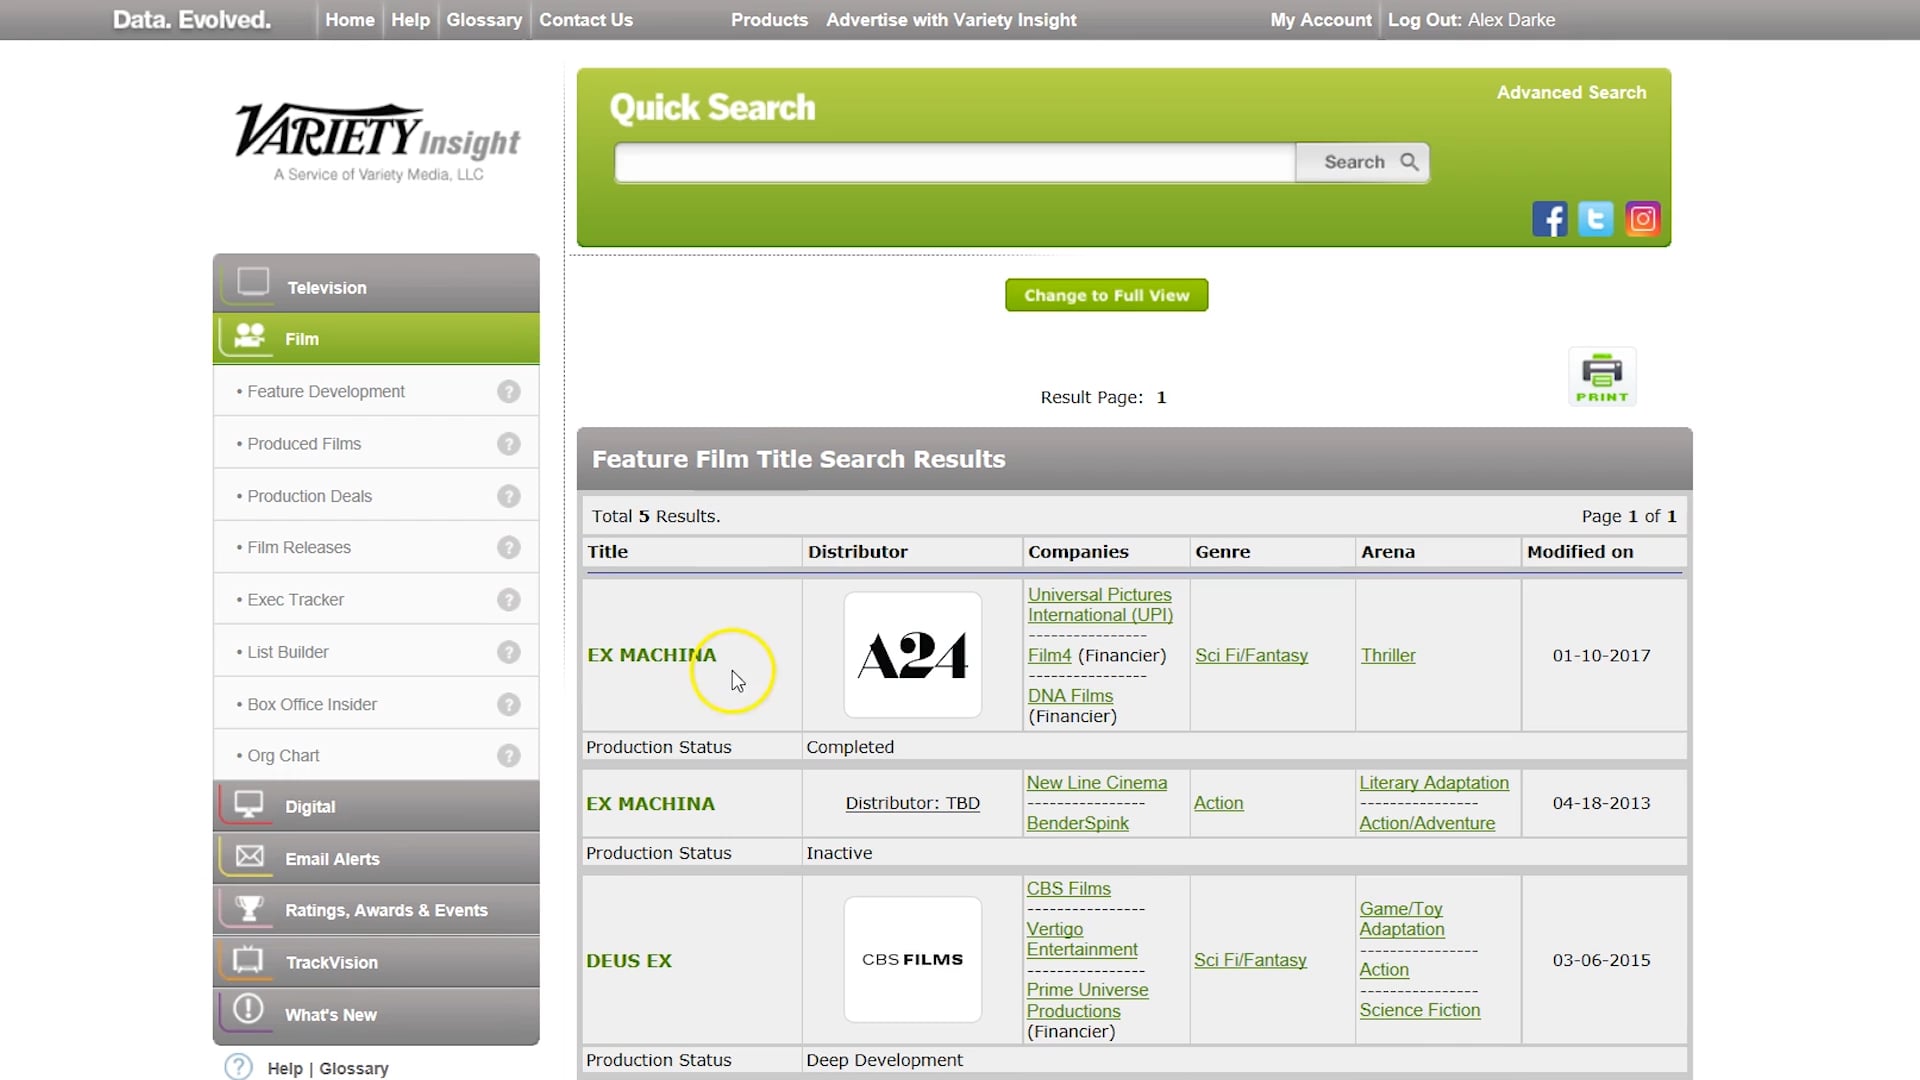Help icon beside Exec Tracker
Screen dimensions: 1920x1080
(509, 600)
